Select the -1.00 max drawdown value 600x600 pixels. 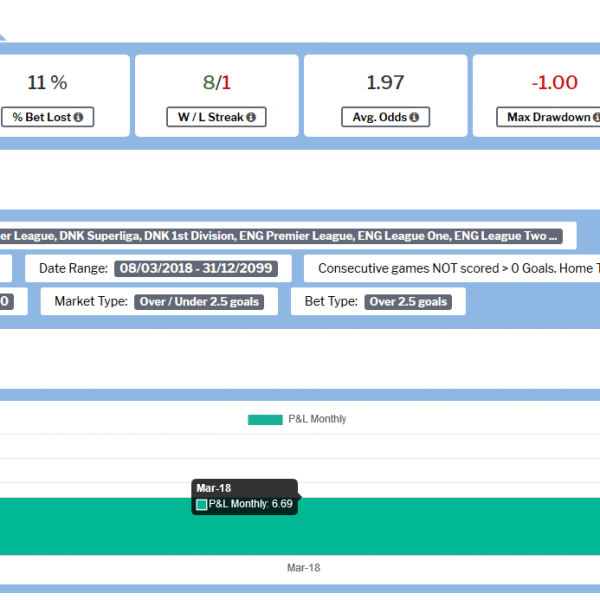tap(554, 82)
